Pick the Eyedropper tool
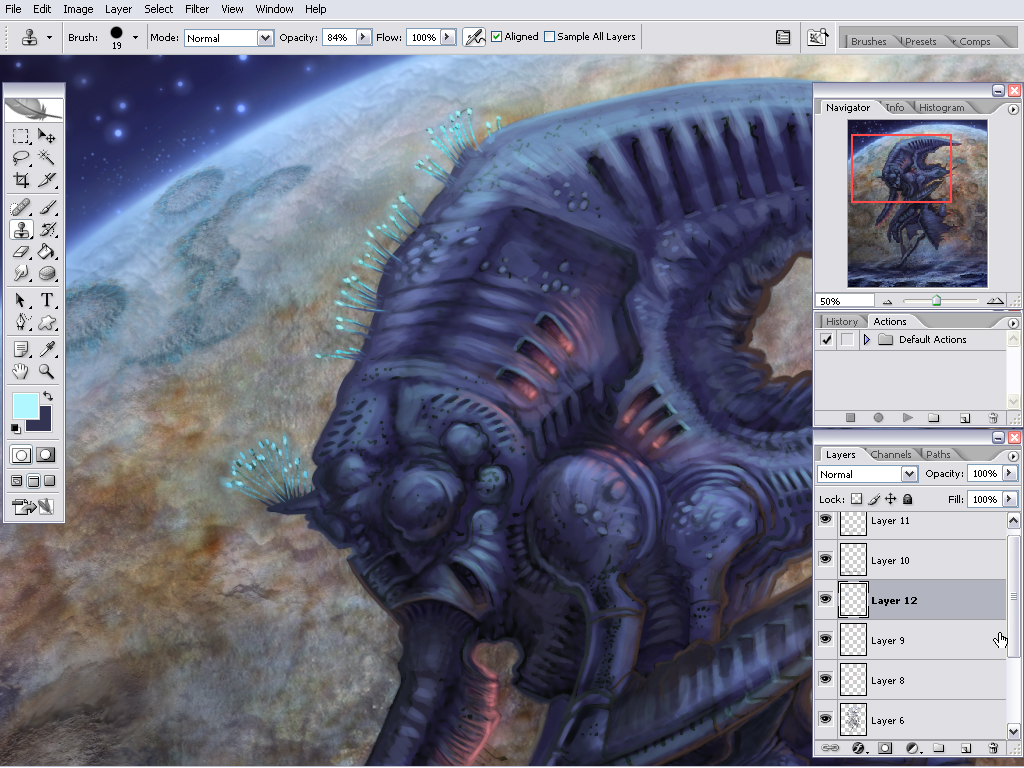The width and height of the screenshot is (1024, 768). coord(46,349)
